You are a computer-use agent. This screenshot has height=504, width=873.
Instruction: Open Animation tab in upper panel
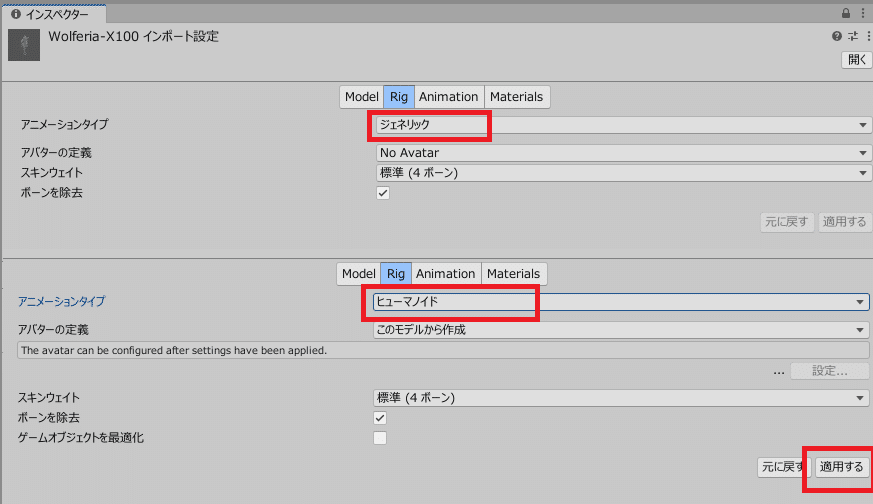448,97
